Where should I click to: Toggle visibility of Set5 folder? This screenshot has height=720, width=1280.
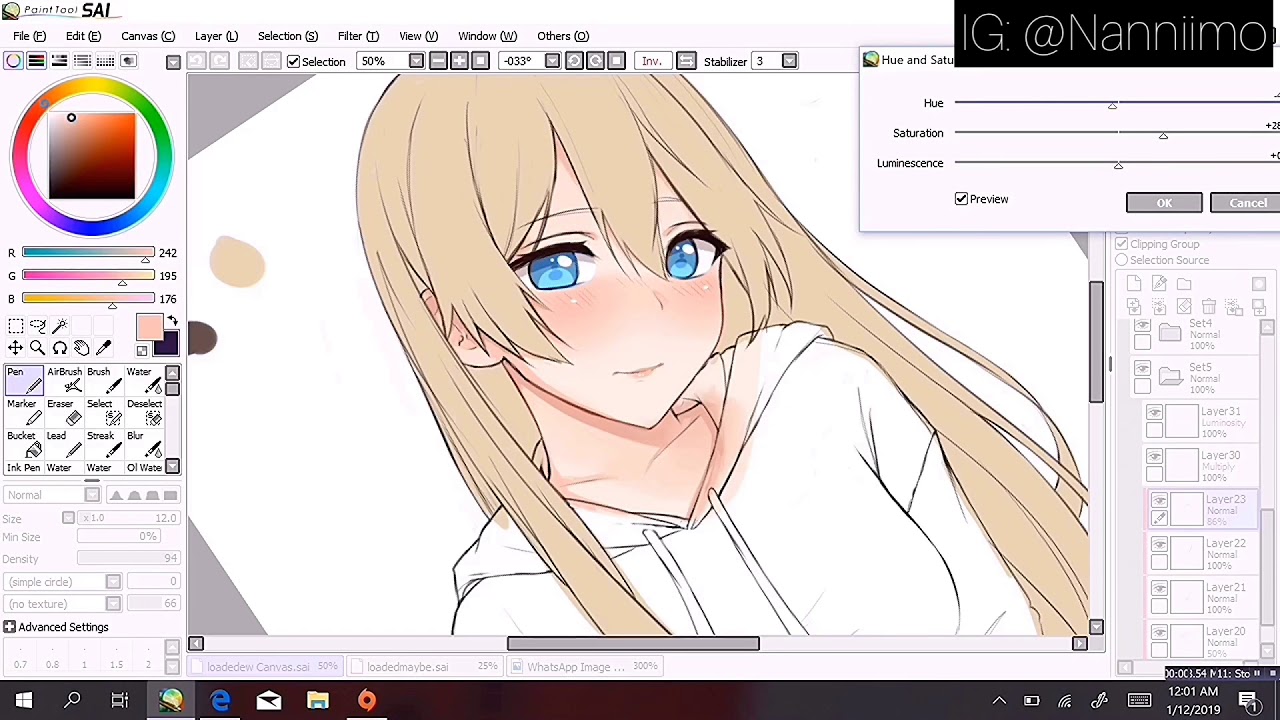click(x=1143, y=369)
